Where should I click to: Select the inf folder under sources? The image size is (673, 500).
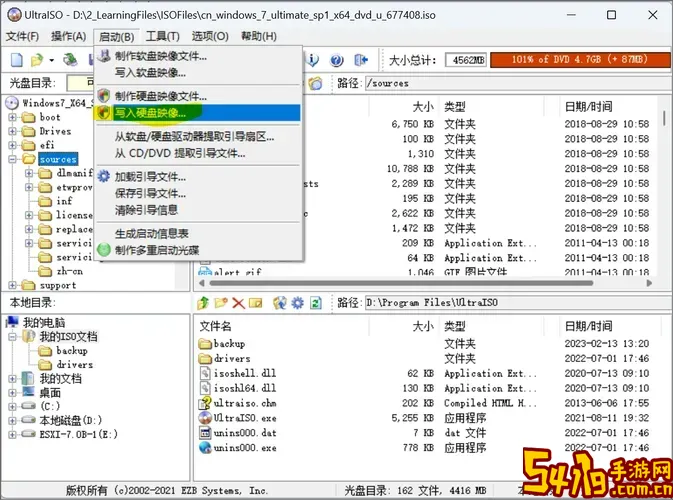pos(64,201)
